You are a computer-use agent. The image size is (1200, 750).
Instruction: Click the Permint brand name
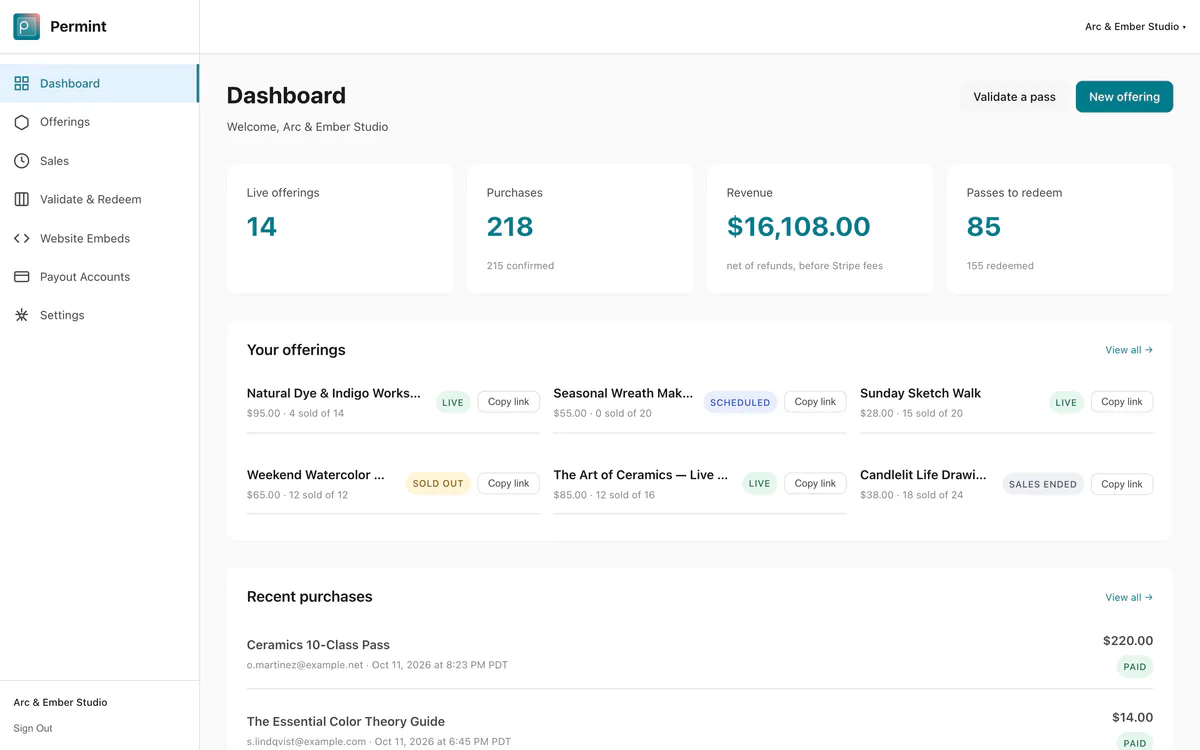[x=78, y=27]
